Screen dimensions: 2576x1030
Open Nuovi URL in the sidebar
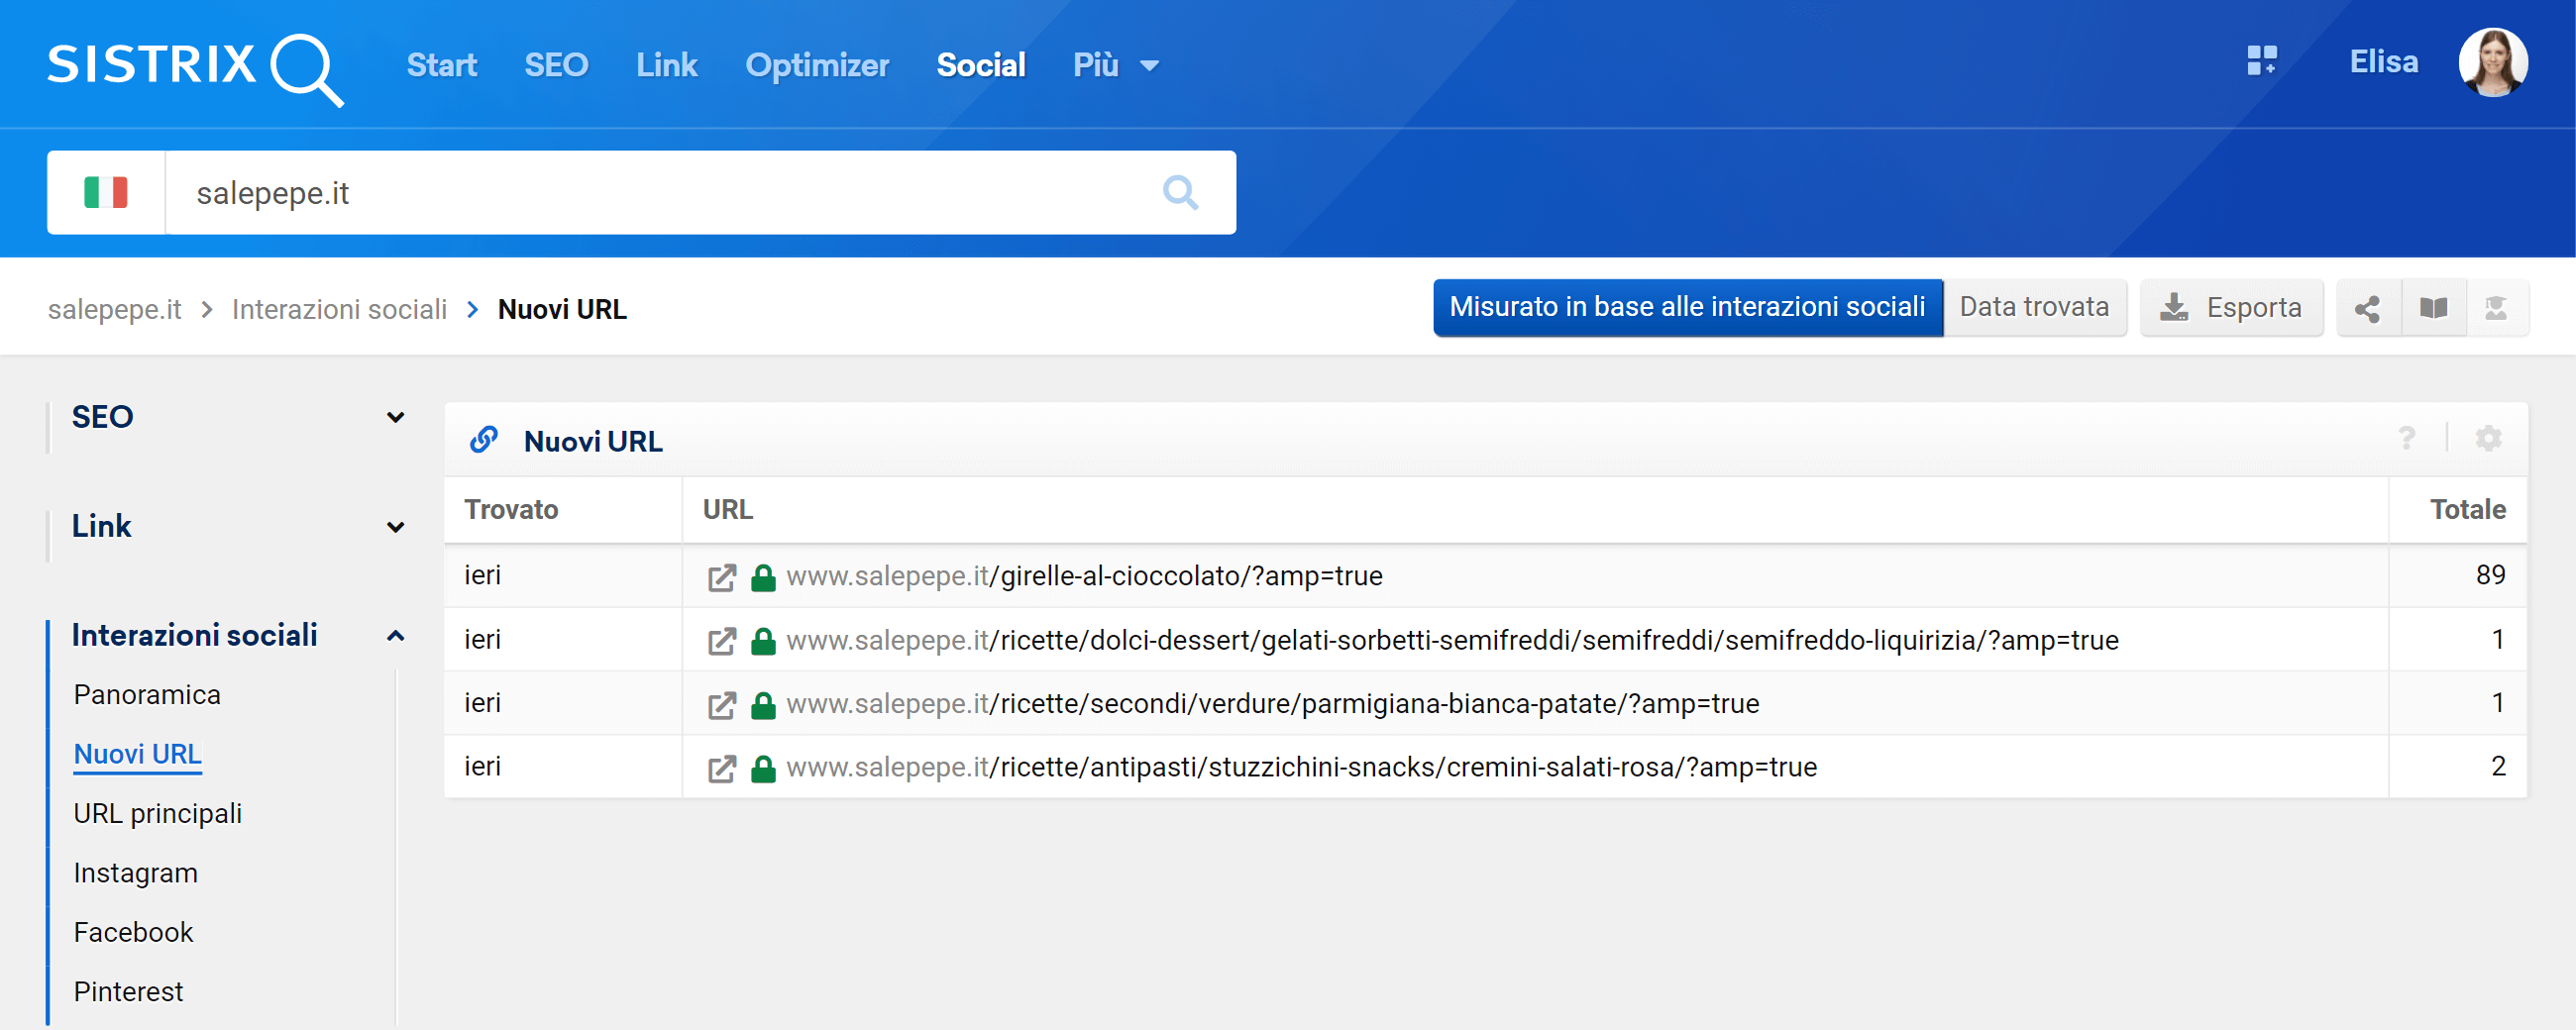137,754
